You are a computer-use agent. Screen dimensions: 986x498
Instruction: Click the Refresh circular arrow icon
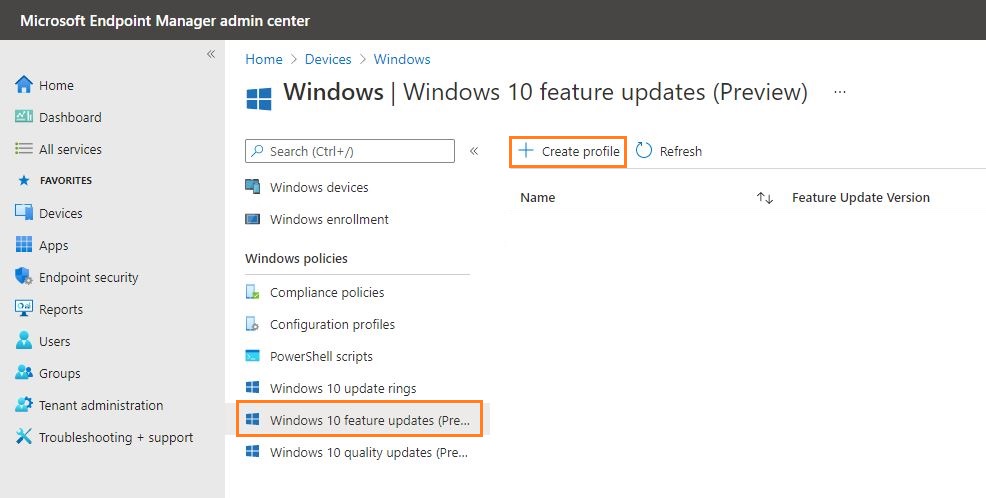(644, 151)
